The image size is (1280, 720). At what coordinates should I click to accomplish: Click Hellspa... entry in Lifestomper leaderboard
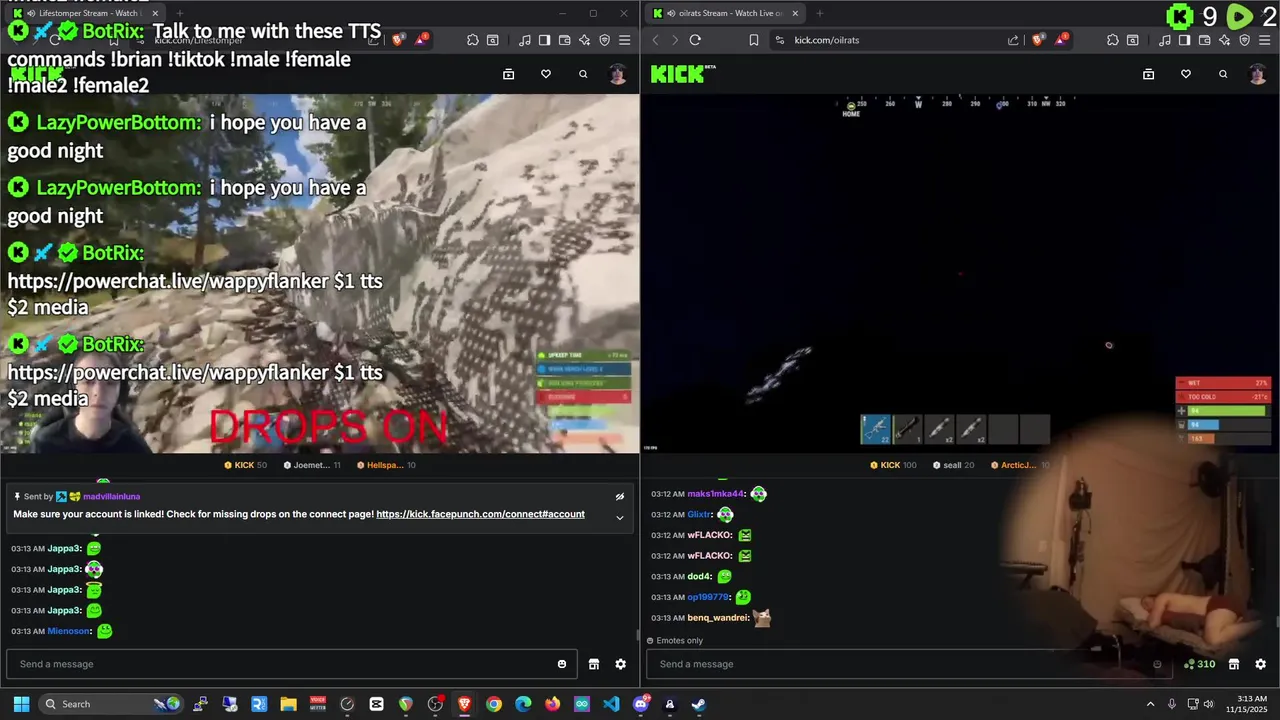(x=386, y=465)
